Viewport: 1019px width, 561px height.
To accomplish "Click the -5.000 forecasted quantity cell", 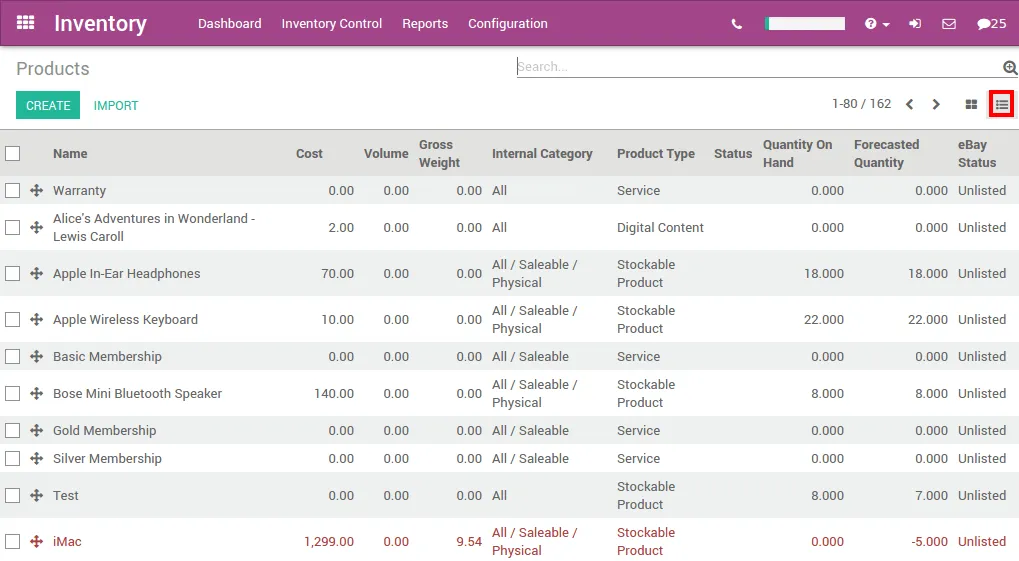I will pyautogui.click(x=929, y=542).
